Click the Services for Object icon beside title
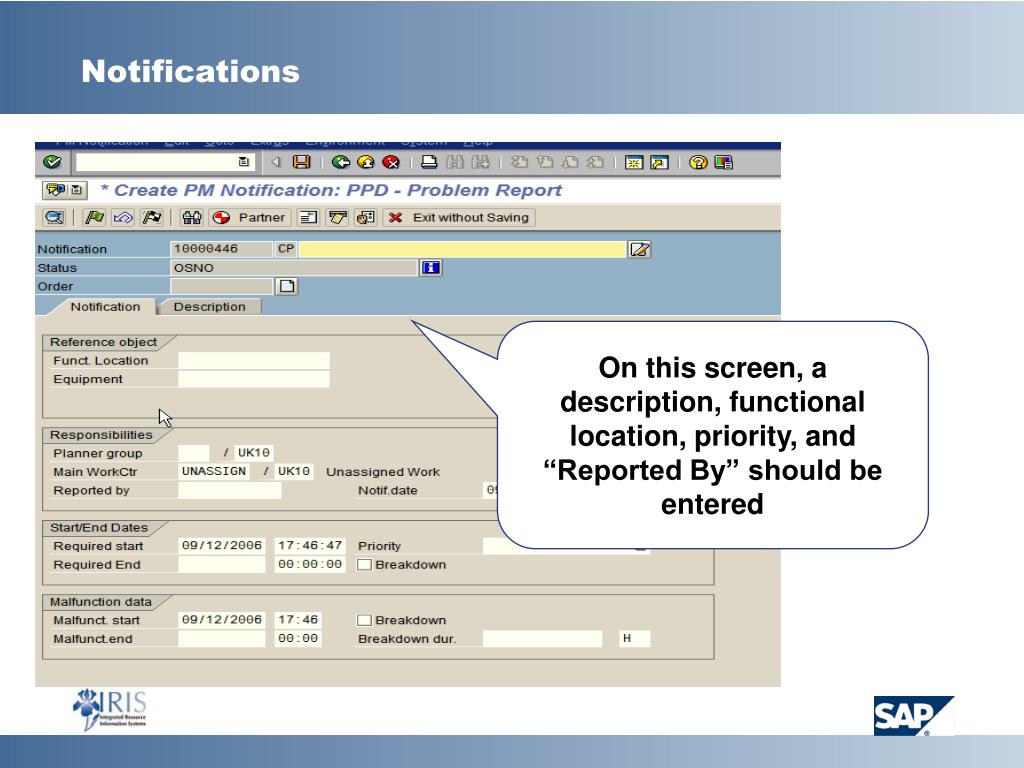The width and height of the screenshot is (1024, 768). coord(56,190)
